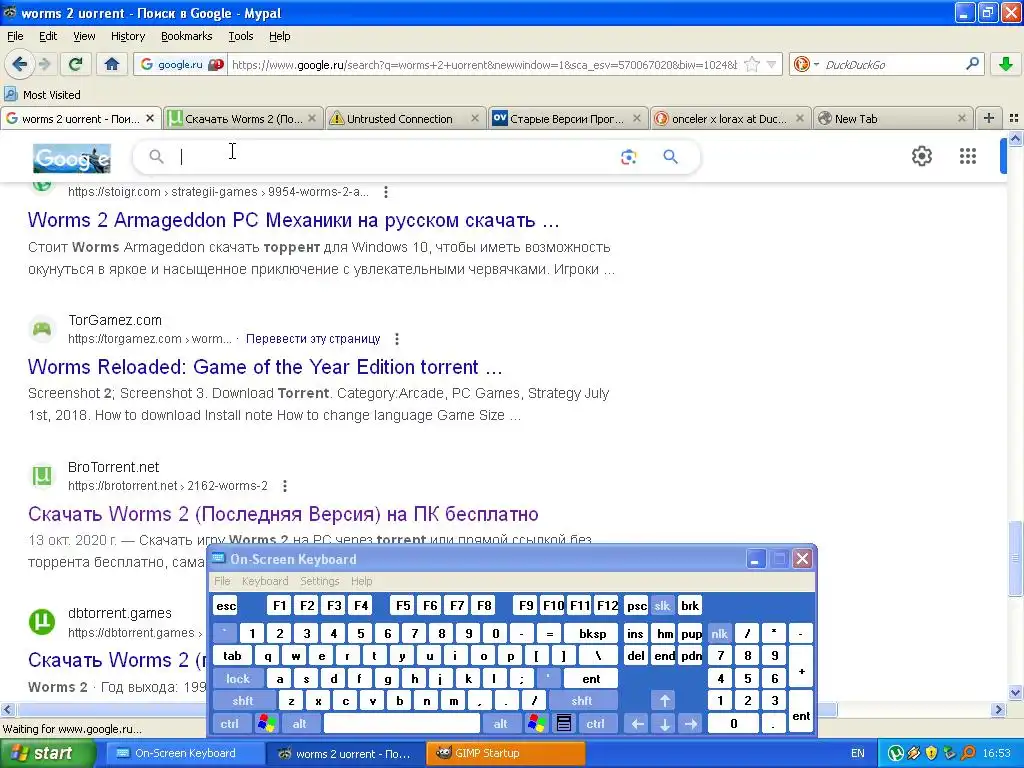The height and width of the screenshot is (768, 1024).
Task: Click the horizontal scrollbar left arrow
Action: [7, 709]
